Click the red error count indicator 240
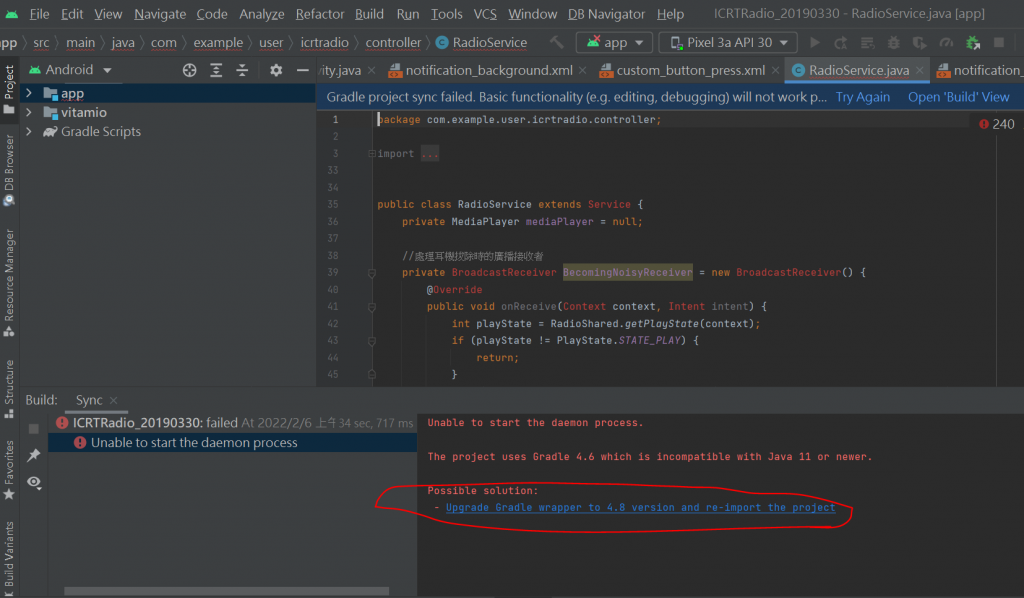Viewport: 1024px width, 598px height. click(997, 124)
